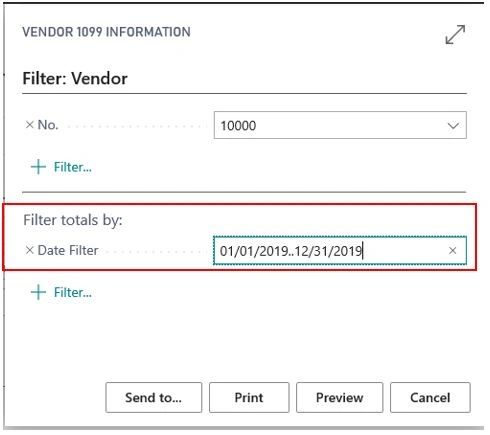This screenshot has height=435, width=490.
Task: Click into the No. field showing 10000
Action: click(x=340, y=125)
